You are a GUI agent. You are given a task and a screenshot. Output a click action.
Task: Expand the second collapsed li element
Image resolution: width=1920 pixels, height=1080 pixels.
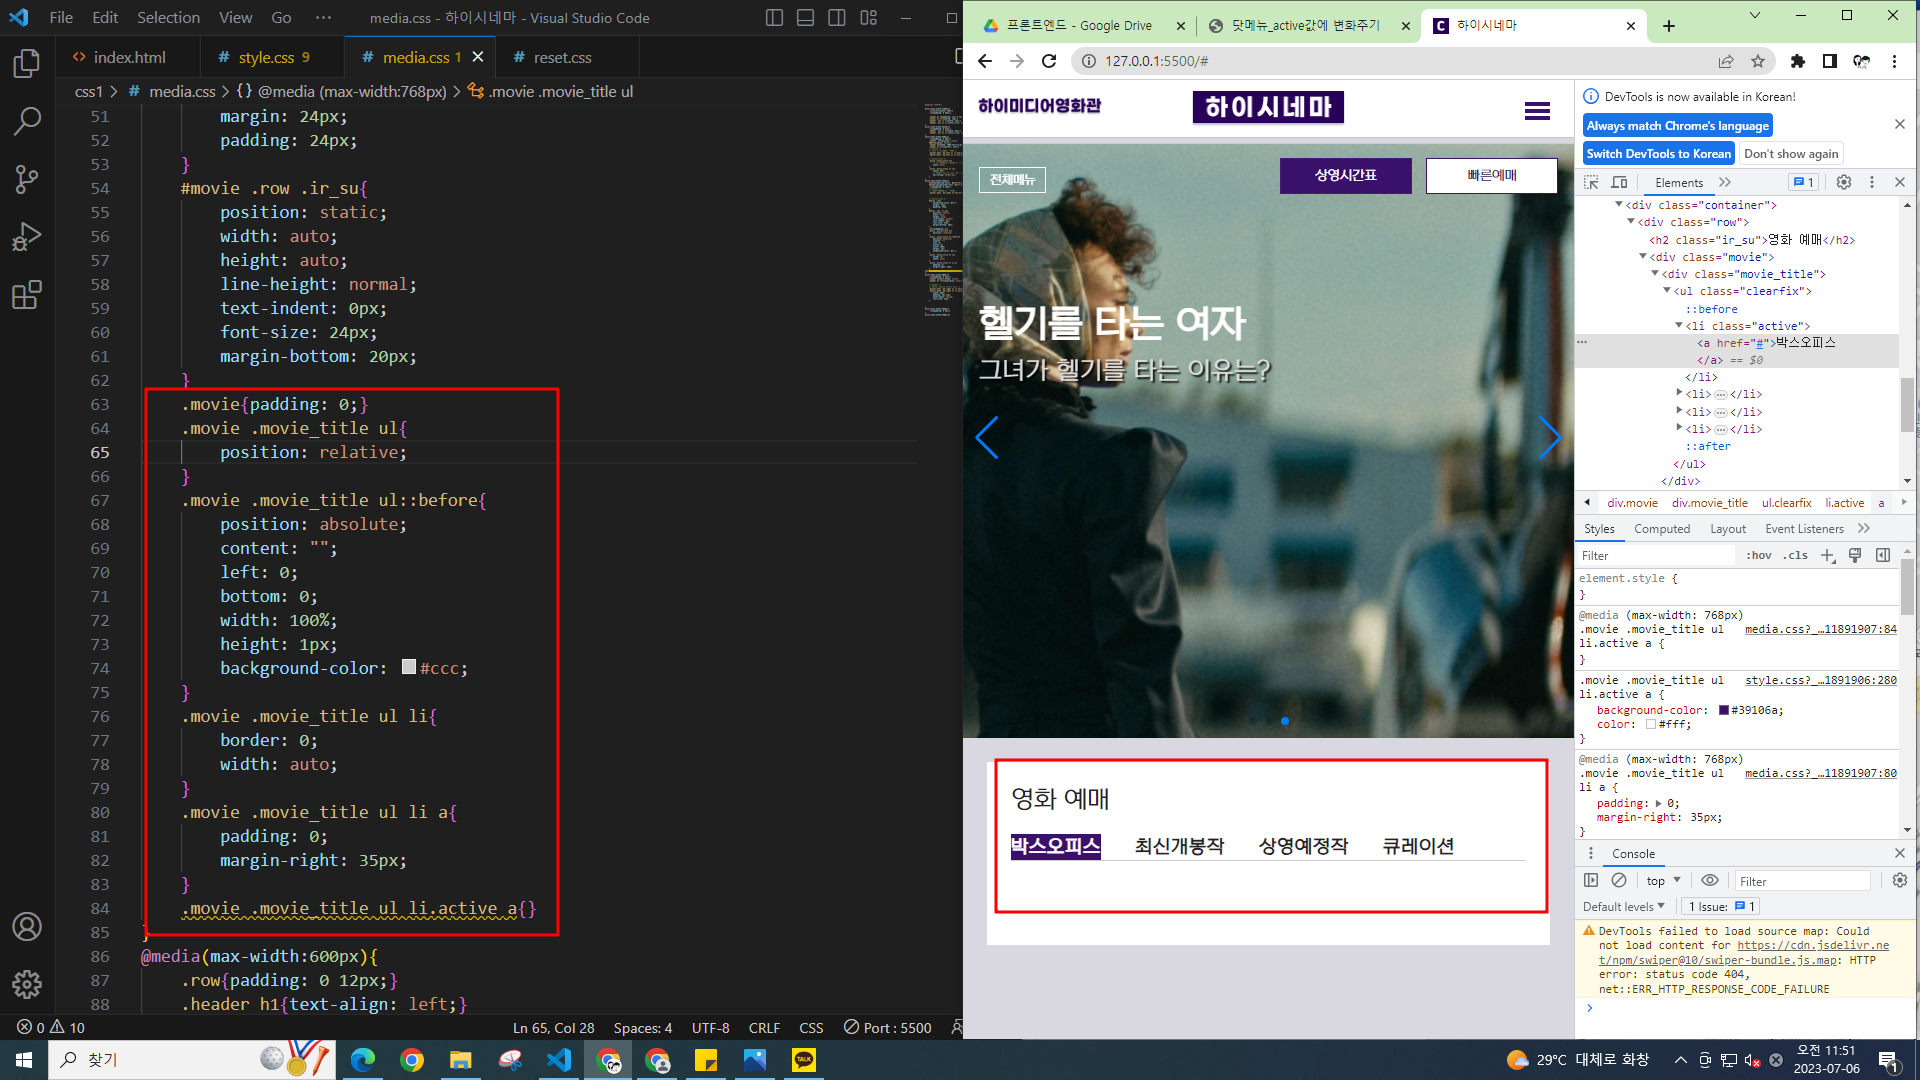click(1679, 412)
